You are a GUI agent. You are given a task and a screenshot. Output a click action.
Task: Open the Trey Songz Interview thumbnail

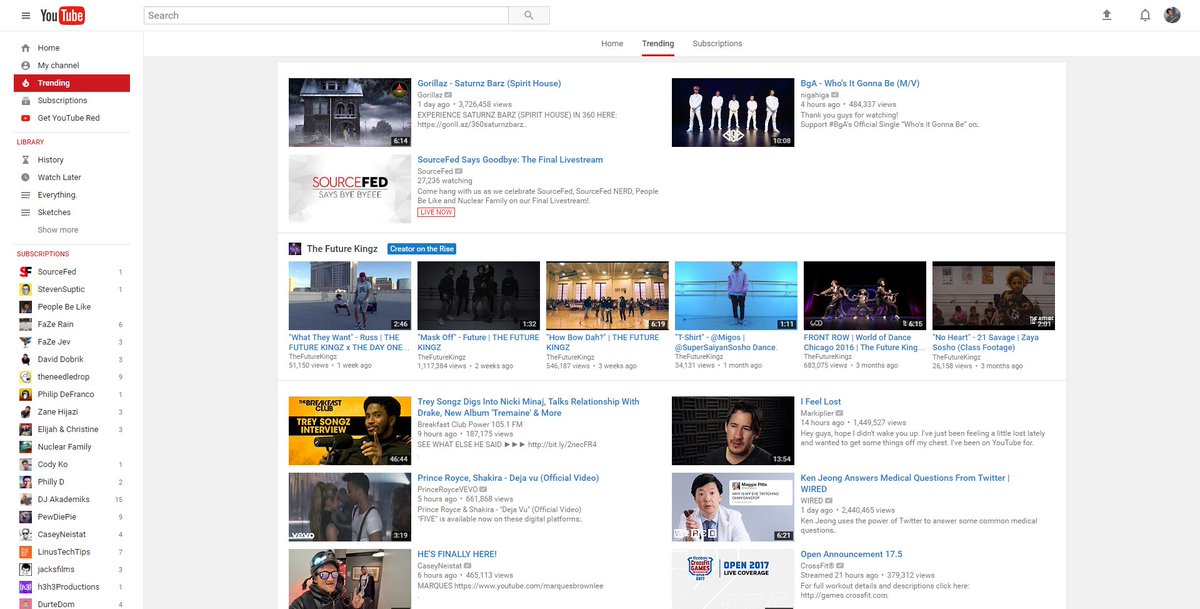pyautogui.click(x=350, y=431)
